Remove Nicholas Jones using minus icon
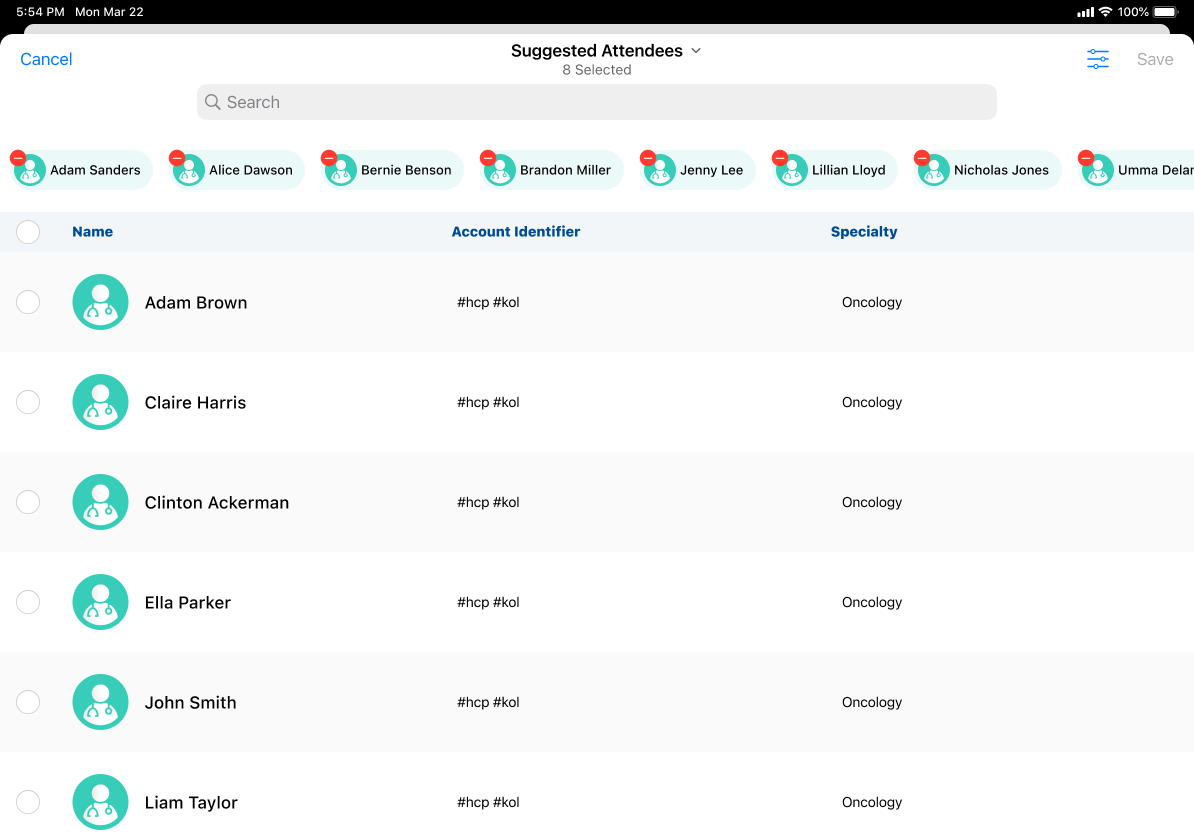1194x834 pixels. pyautogui.click(x=922, y=158)
